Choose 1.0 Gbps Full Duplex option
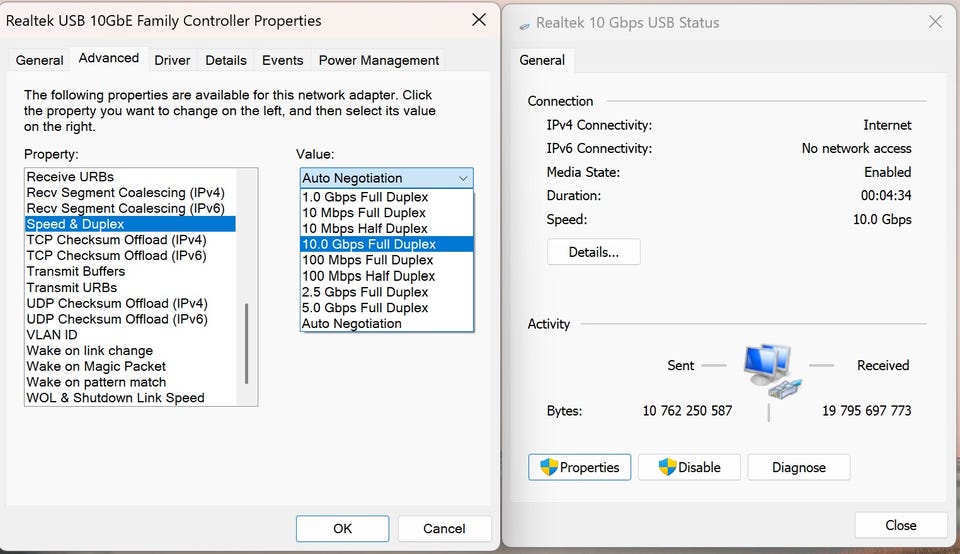The width and height of the screenshot is (960, 554). (x=386, y=197)
